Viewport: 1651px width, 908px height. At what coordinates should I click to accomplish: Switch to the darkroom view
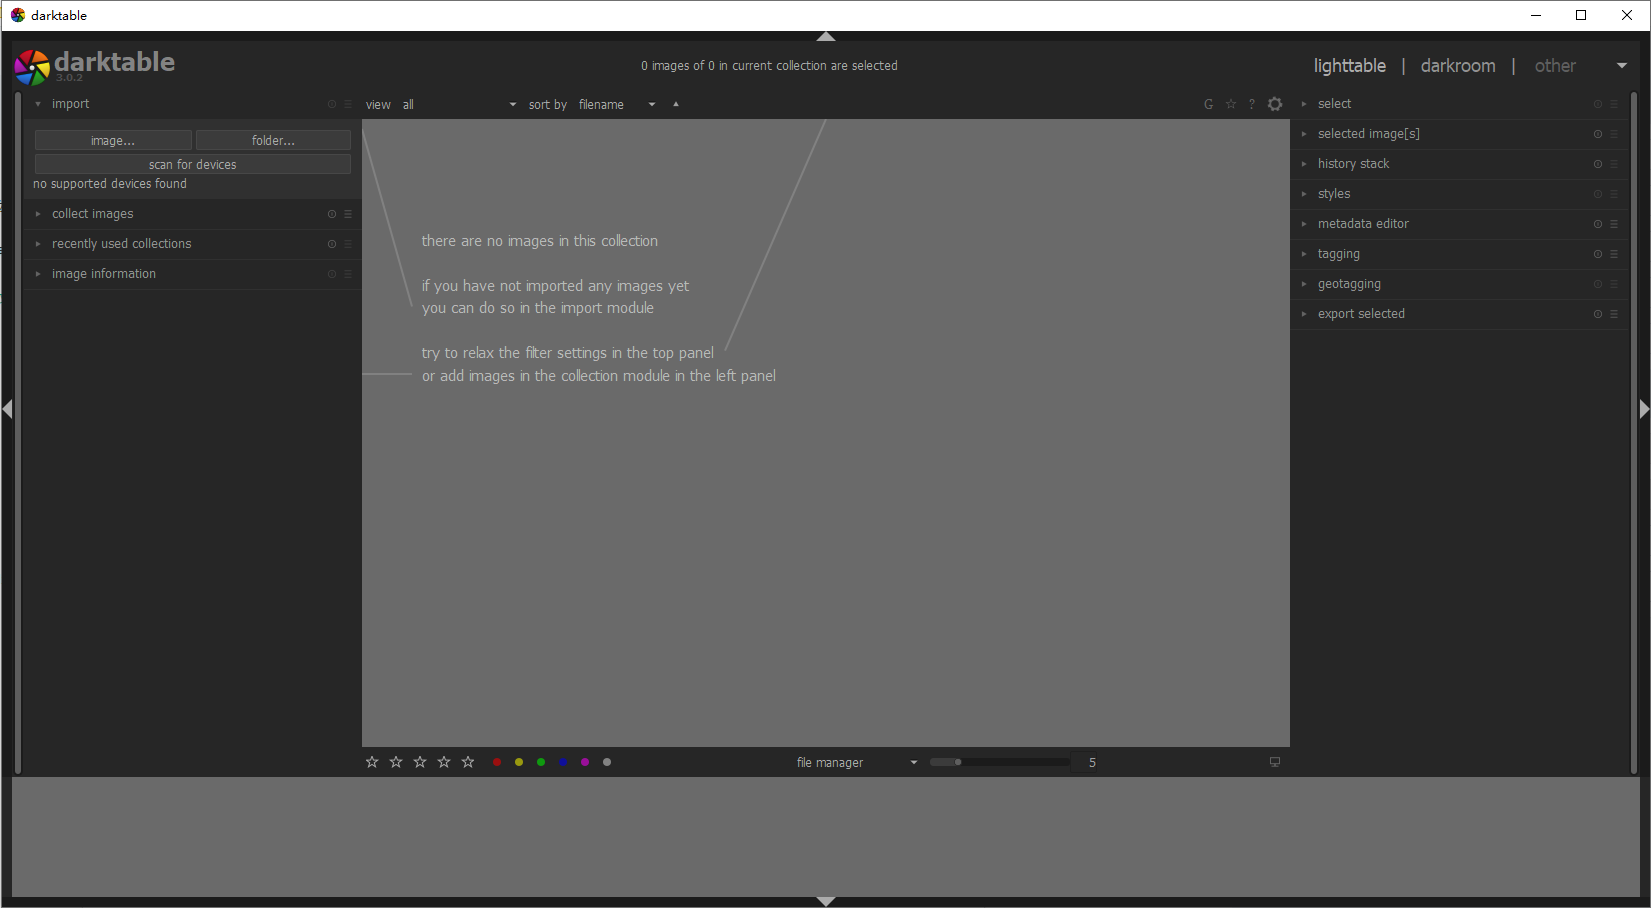point(1457,66)
